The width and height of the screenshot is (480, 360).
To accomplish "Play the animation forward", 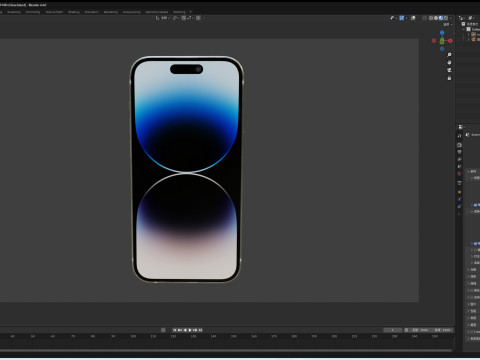I will pyautogui.click(x=190, y=330).
